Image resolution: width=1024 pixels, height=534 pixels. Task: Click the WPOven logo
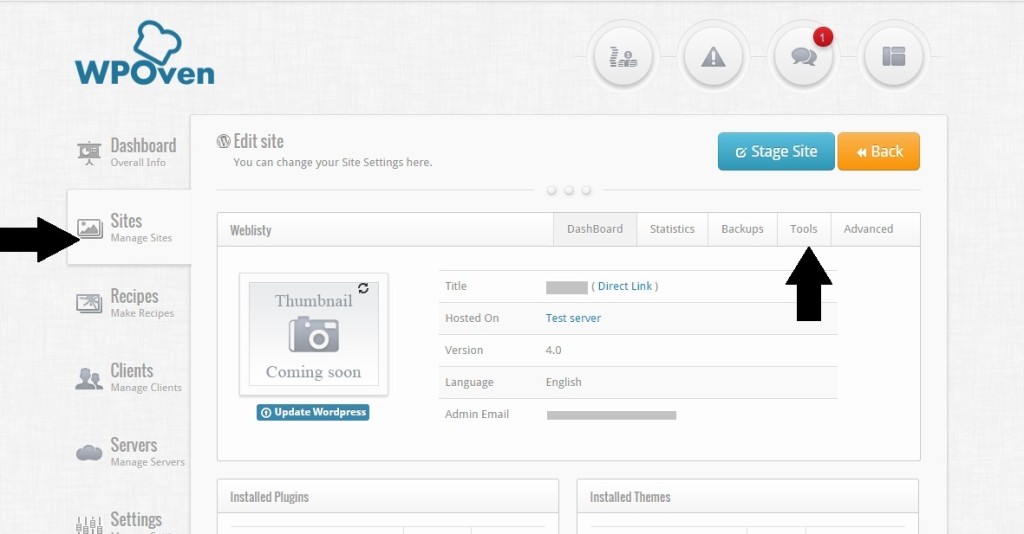pos(144,53)
